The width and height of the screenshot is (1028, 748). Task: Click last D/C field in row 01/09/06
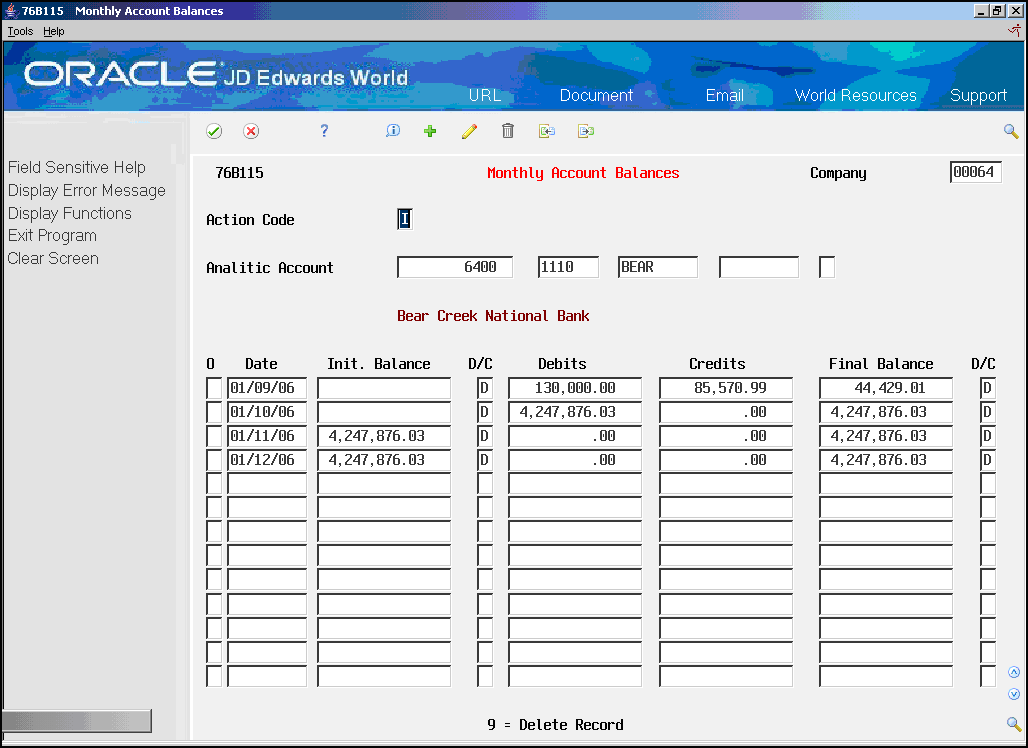point(988,388)
